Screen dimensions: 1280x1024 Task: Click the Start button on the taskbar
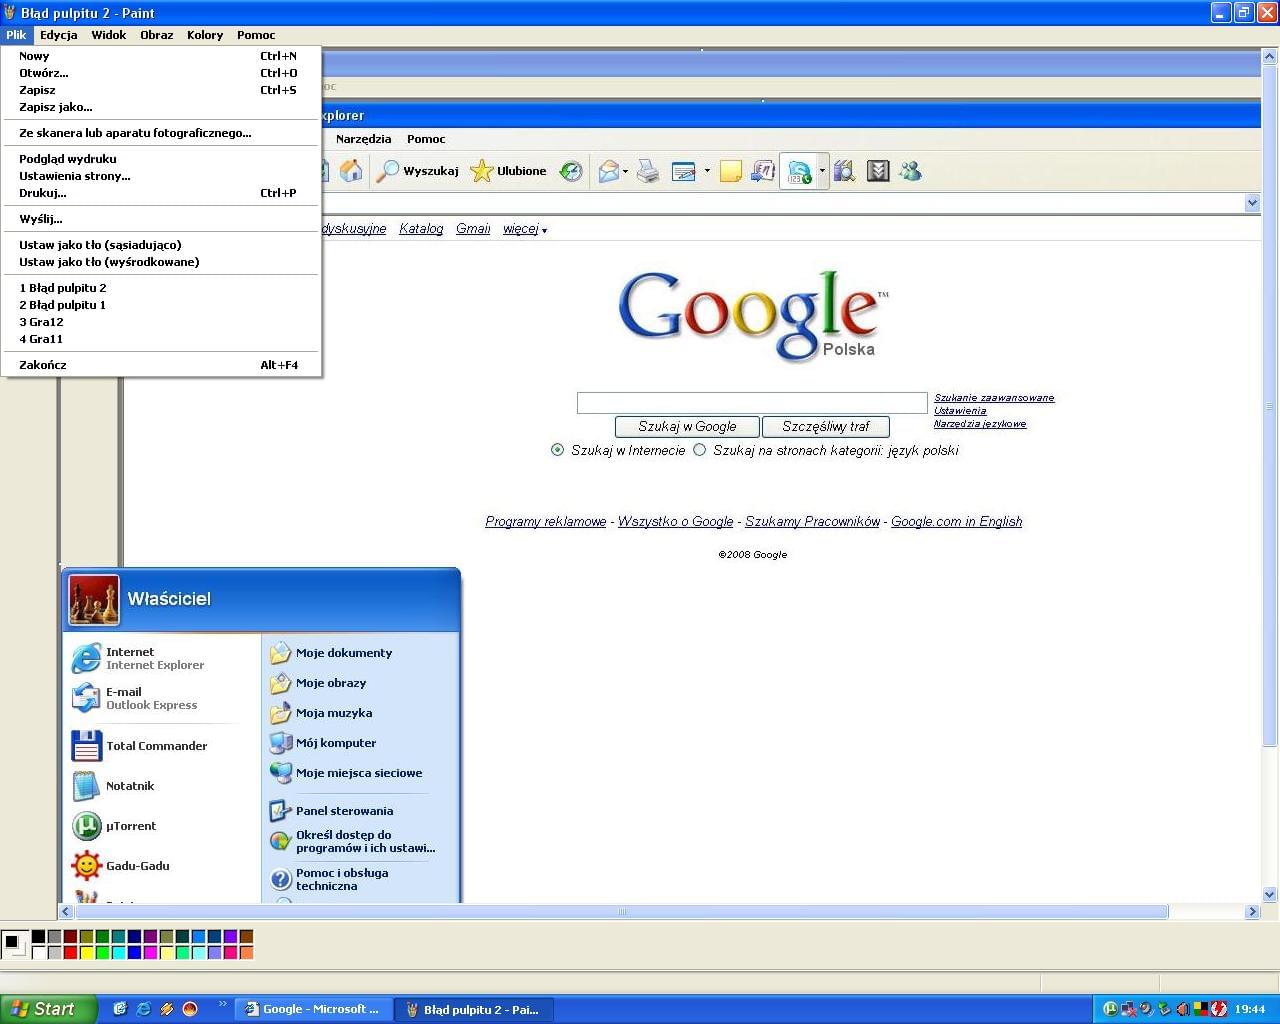point(48,1009)
